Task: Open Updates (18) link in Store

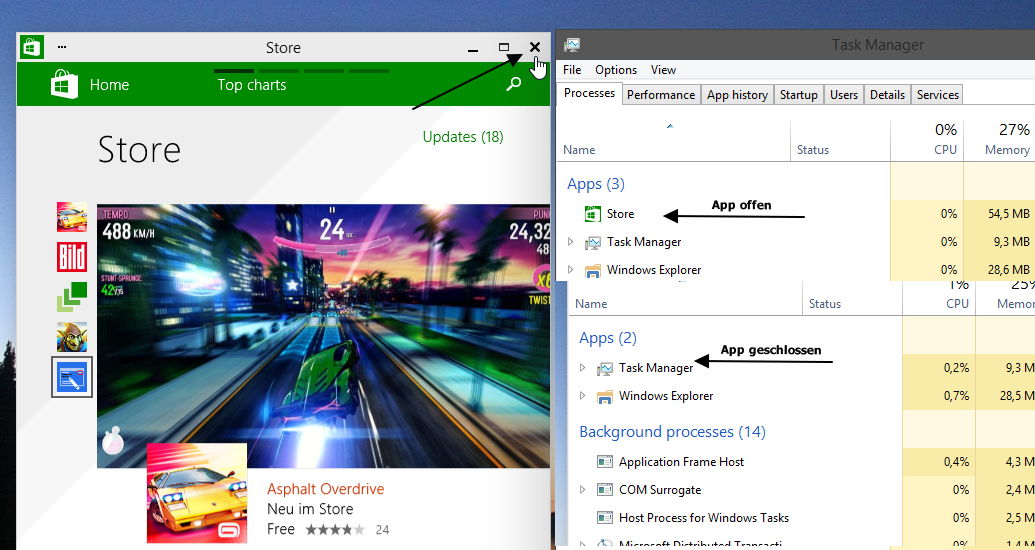Action: pyautogui.click(x=463, y=137)
